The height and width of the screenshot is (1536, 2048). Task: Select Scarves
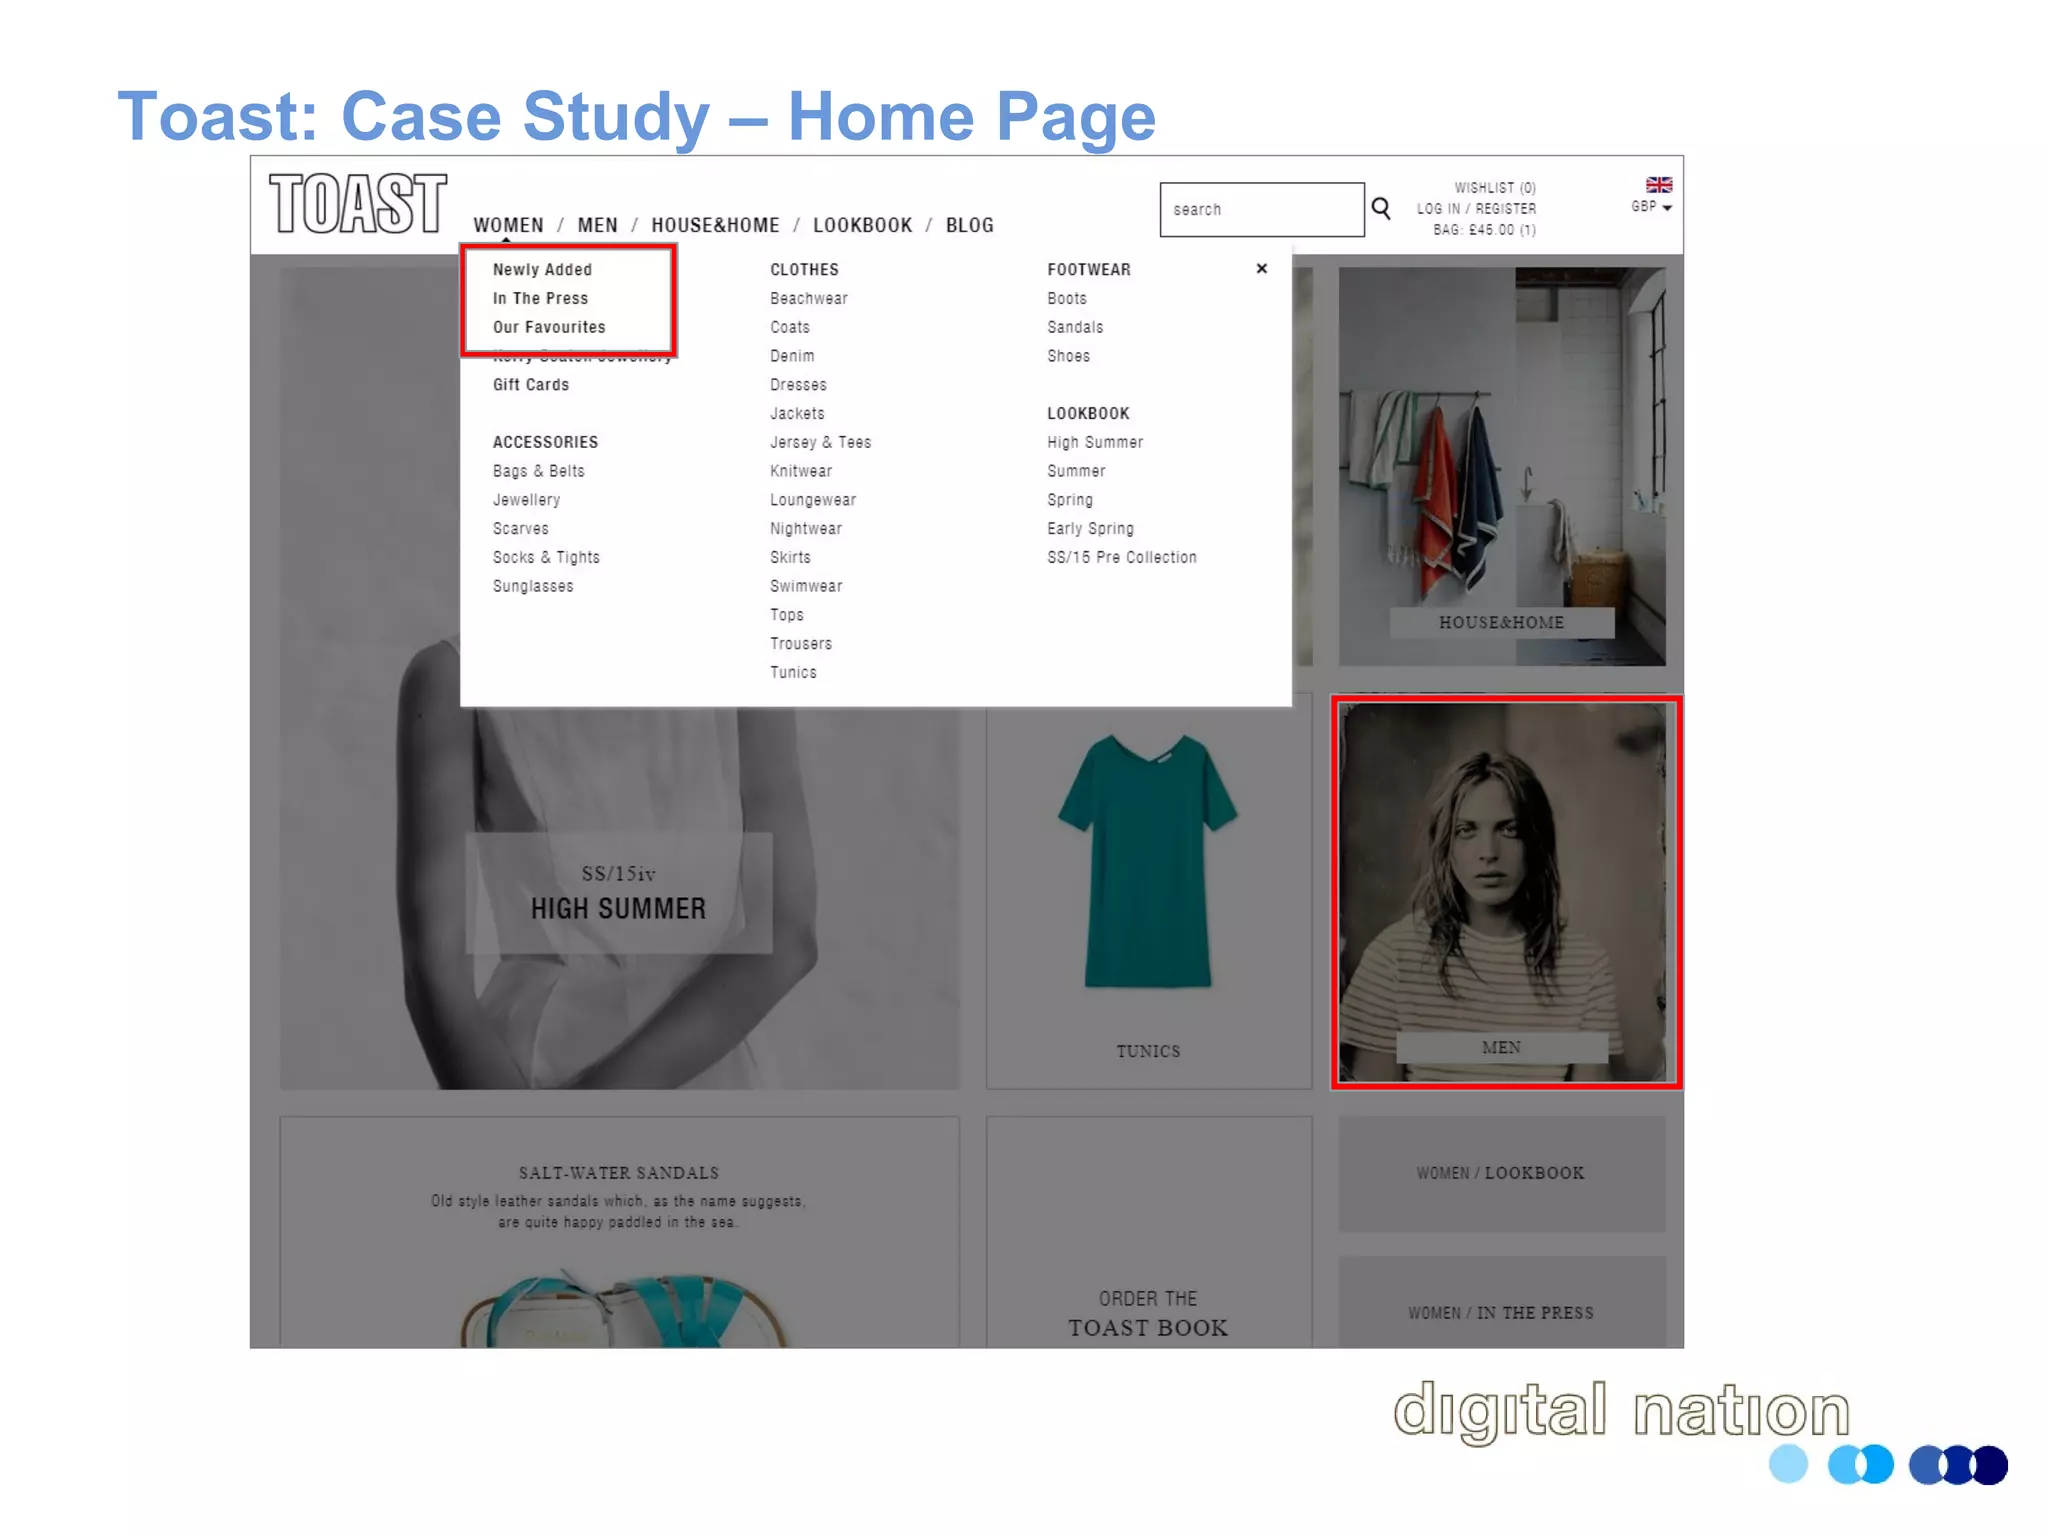click(520, 529)
